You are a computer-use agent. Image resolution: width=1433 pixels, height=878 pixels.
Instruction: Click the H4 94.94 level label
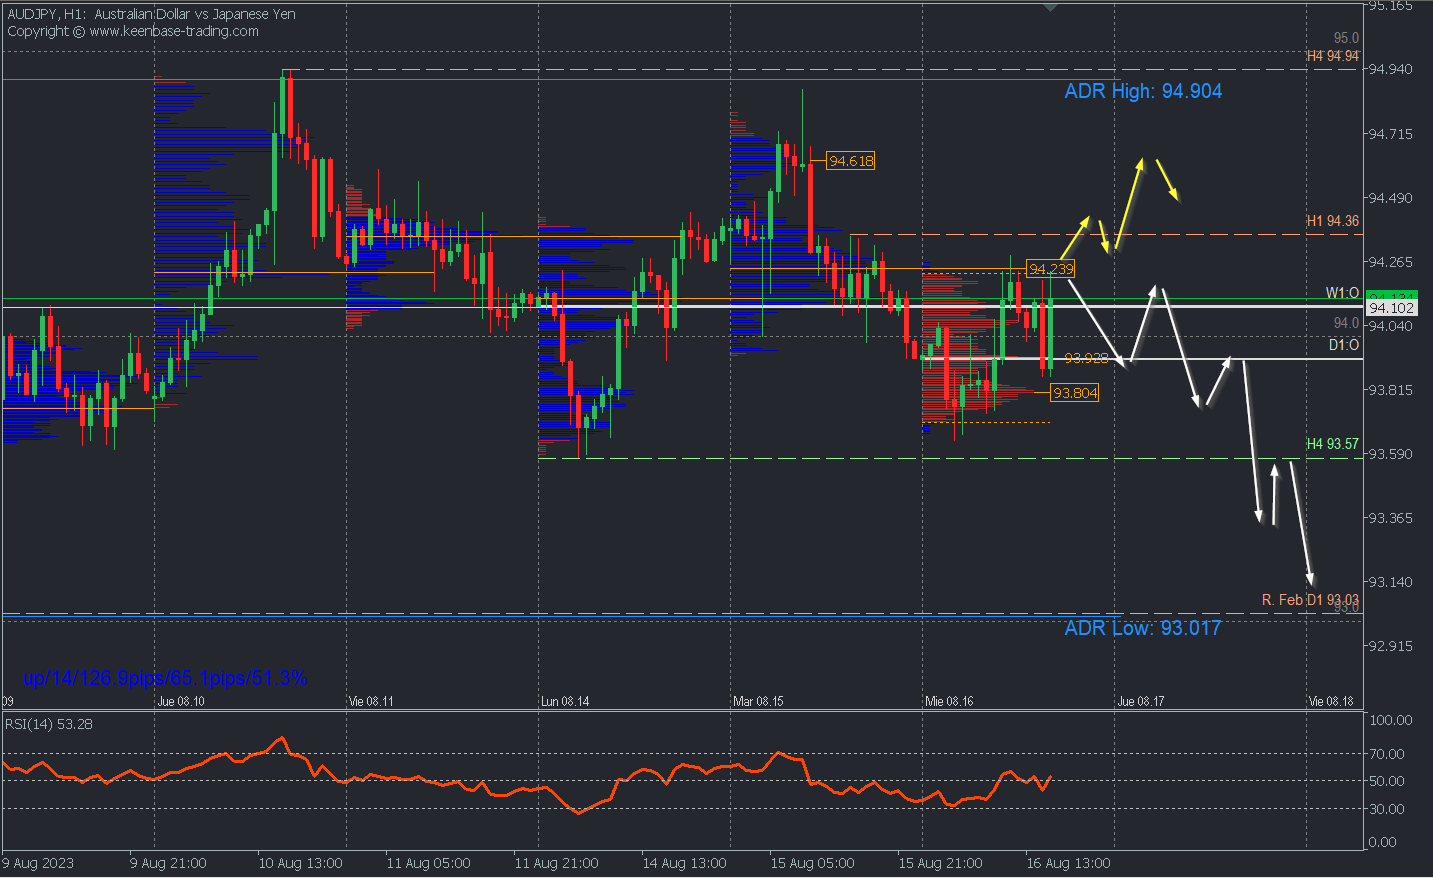[x=1333, y=56]
